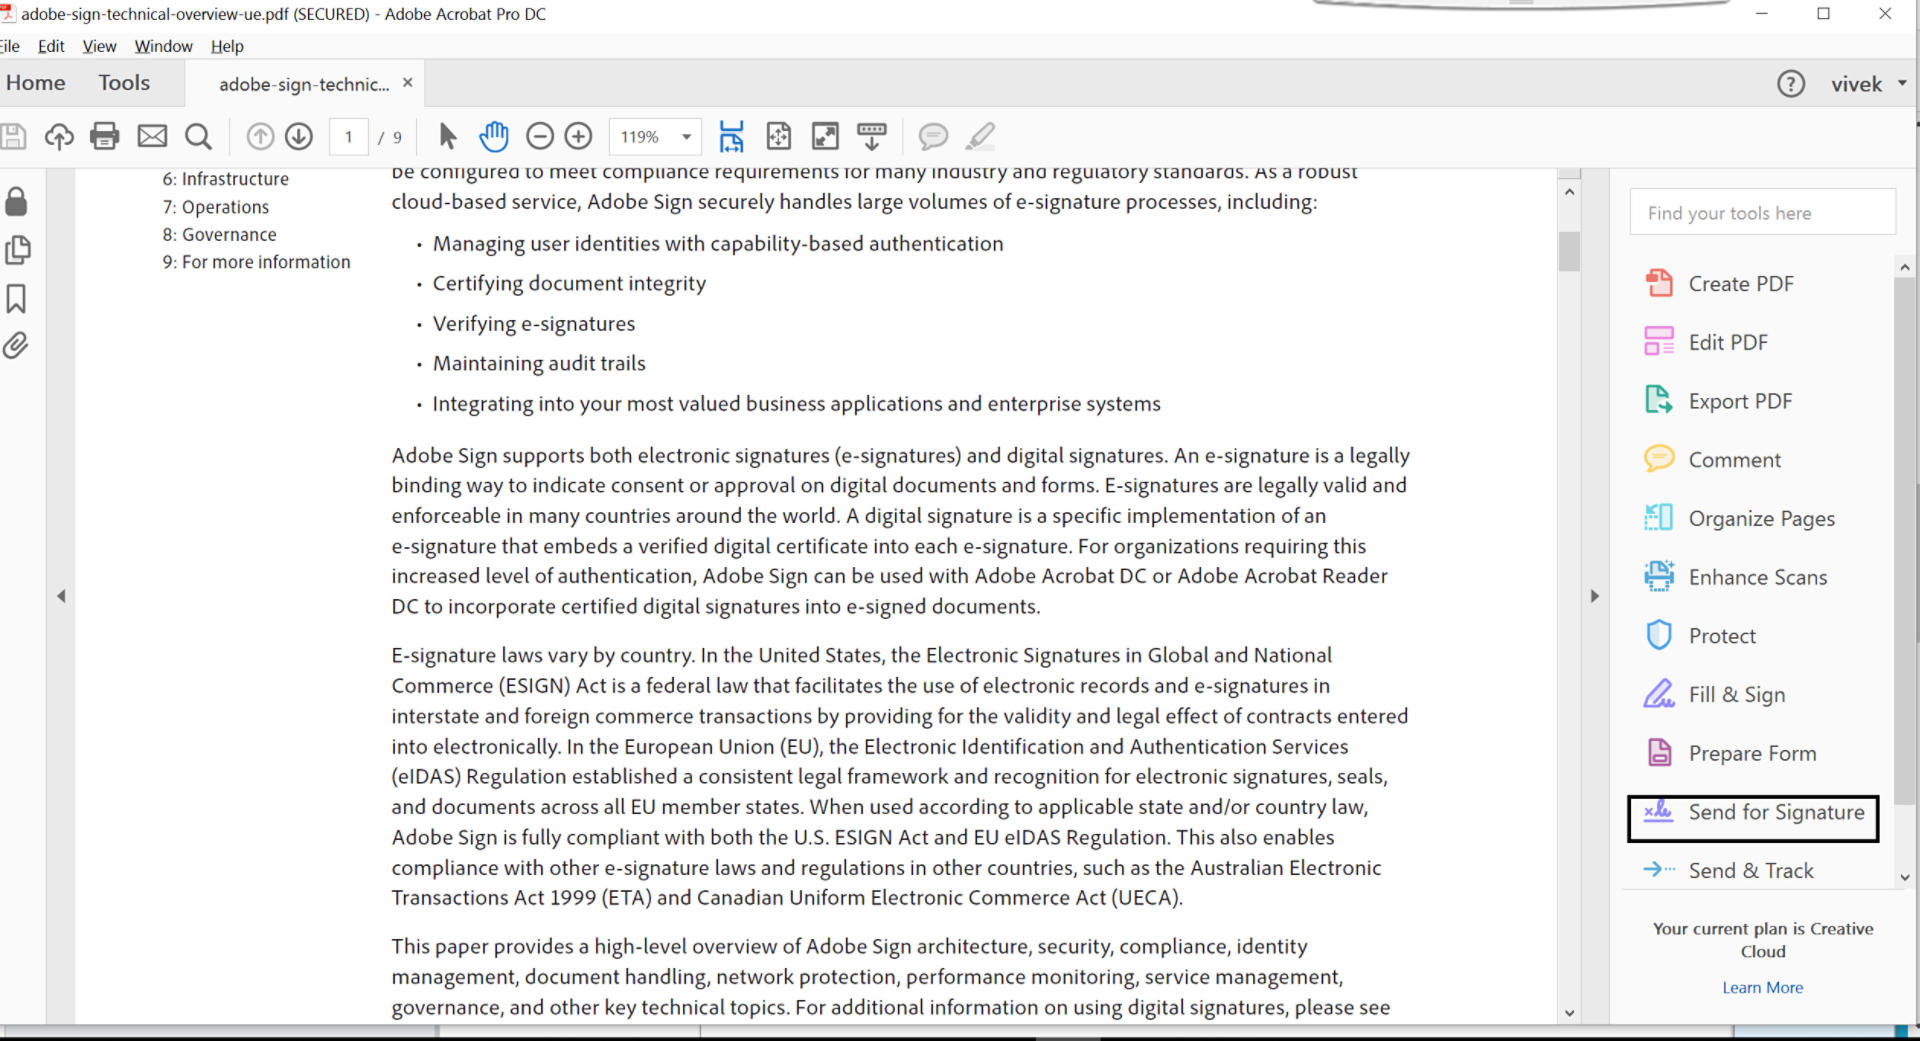The image size is (1920, 1041).
Task: Open the Send & Track tool
Action: (x=1730, y=871)
